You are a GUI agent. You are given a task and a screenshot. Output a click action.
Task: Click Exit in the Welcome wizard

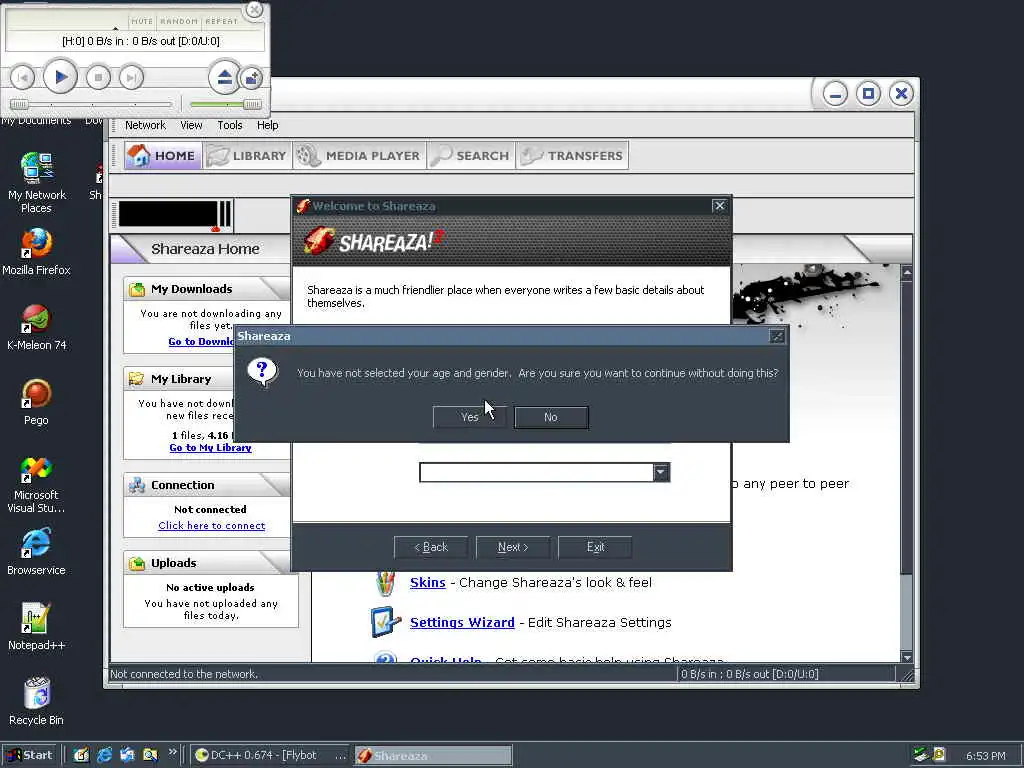tap(595, 547)
